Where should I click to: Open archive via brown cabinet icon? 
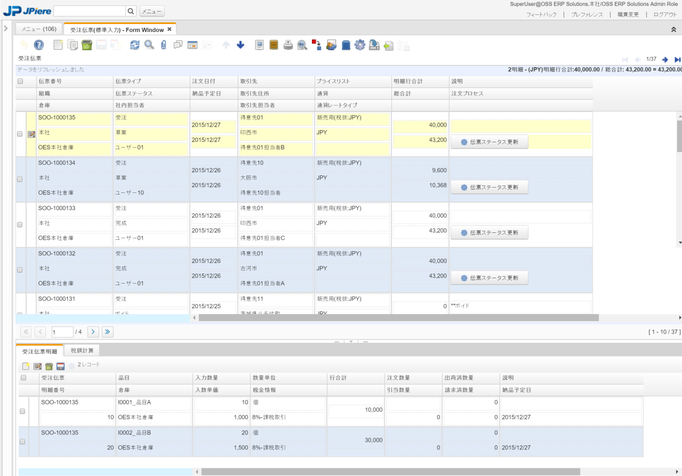pyautogui.click(x=274, y=45)
